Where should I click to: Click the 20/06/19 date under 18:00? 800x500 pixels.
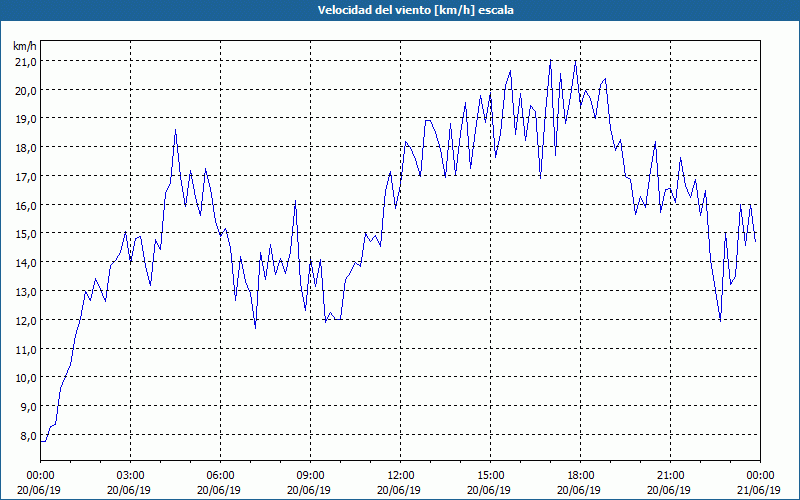point(579,490)
